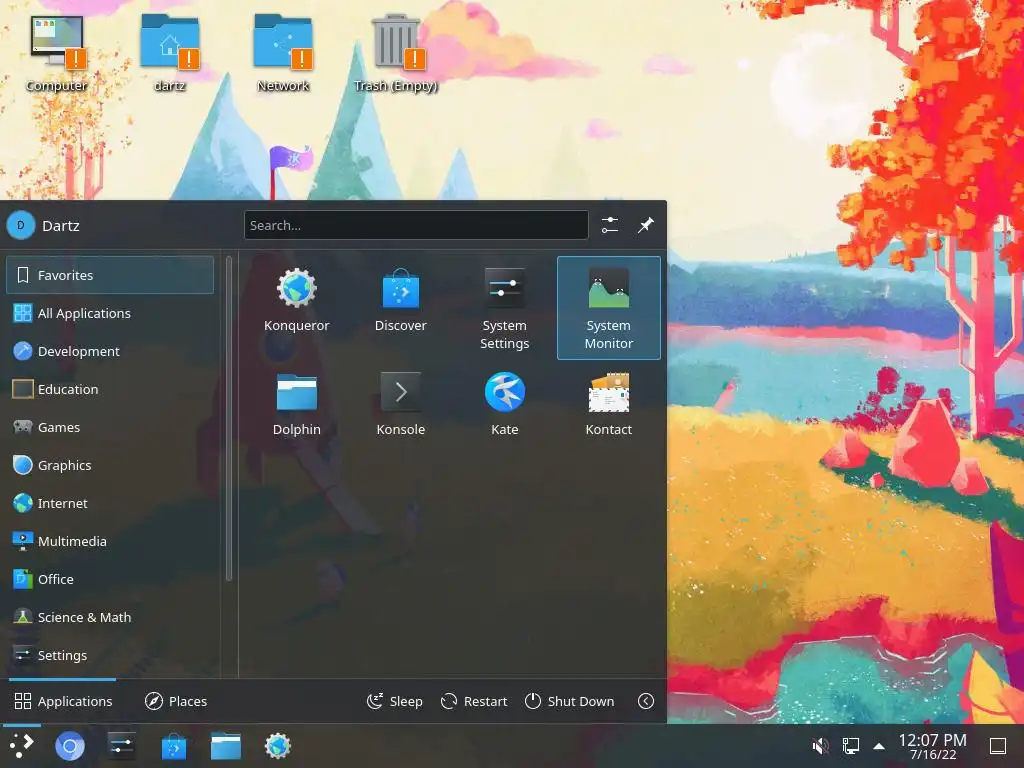
Task: Open Dolphin file manager in favorites
Action: coord(296,404)
